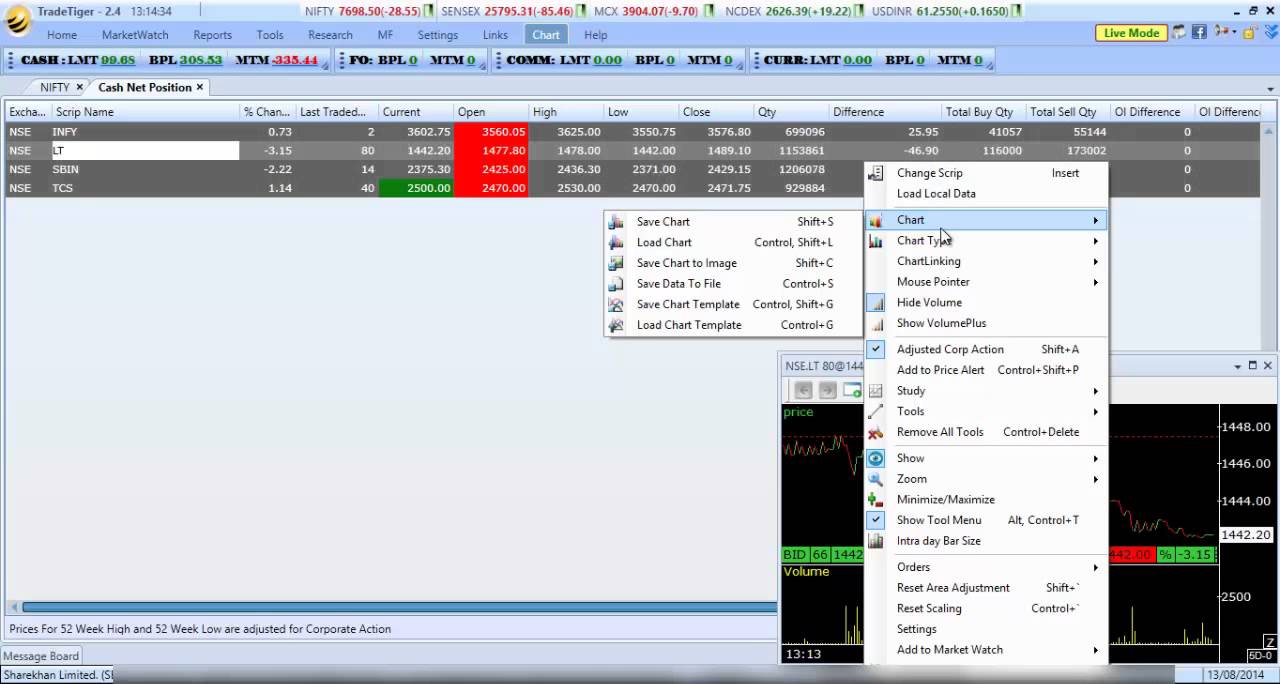Screen dimensions: 1280x684
Task: Choose Reset Scaling
Action: tap(986, 608)
